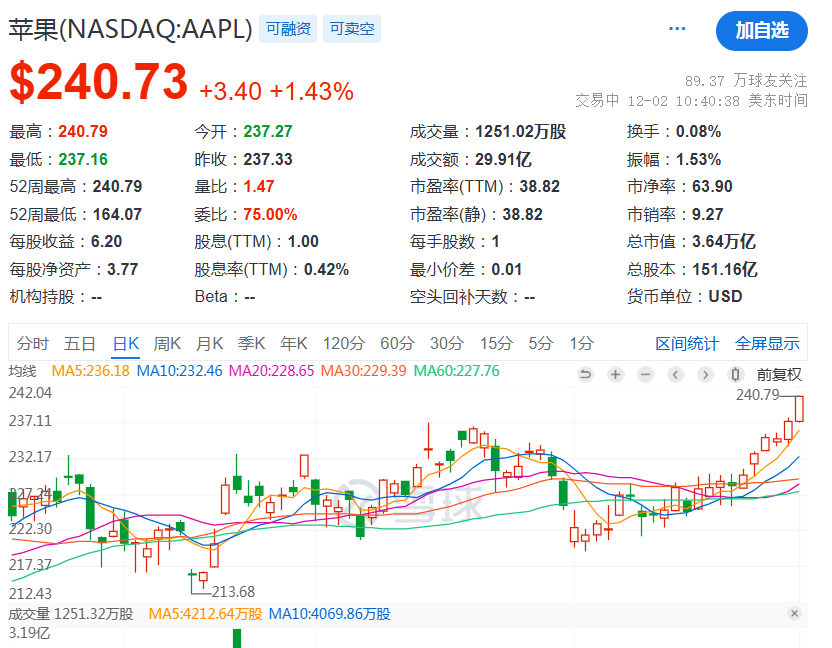This screenshot has height=648, width=832.
Task: Click the 加自选 button
Action: click(x=762, y=30)
